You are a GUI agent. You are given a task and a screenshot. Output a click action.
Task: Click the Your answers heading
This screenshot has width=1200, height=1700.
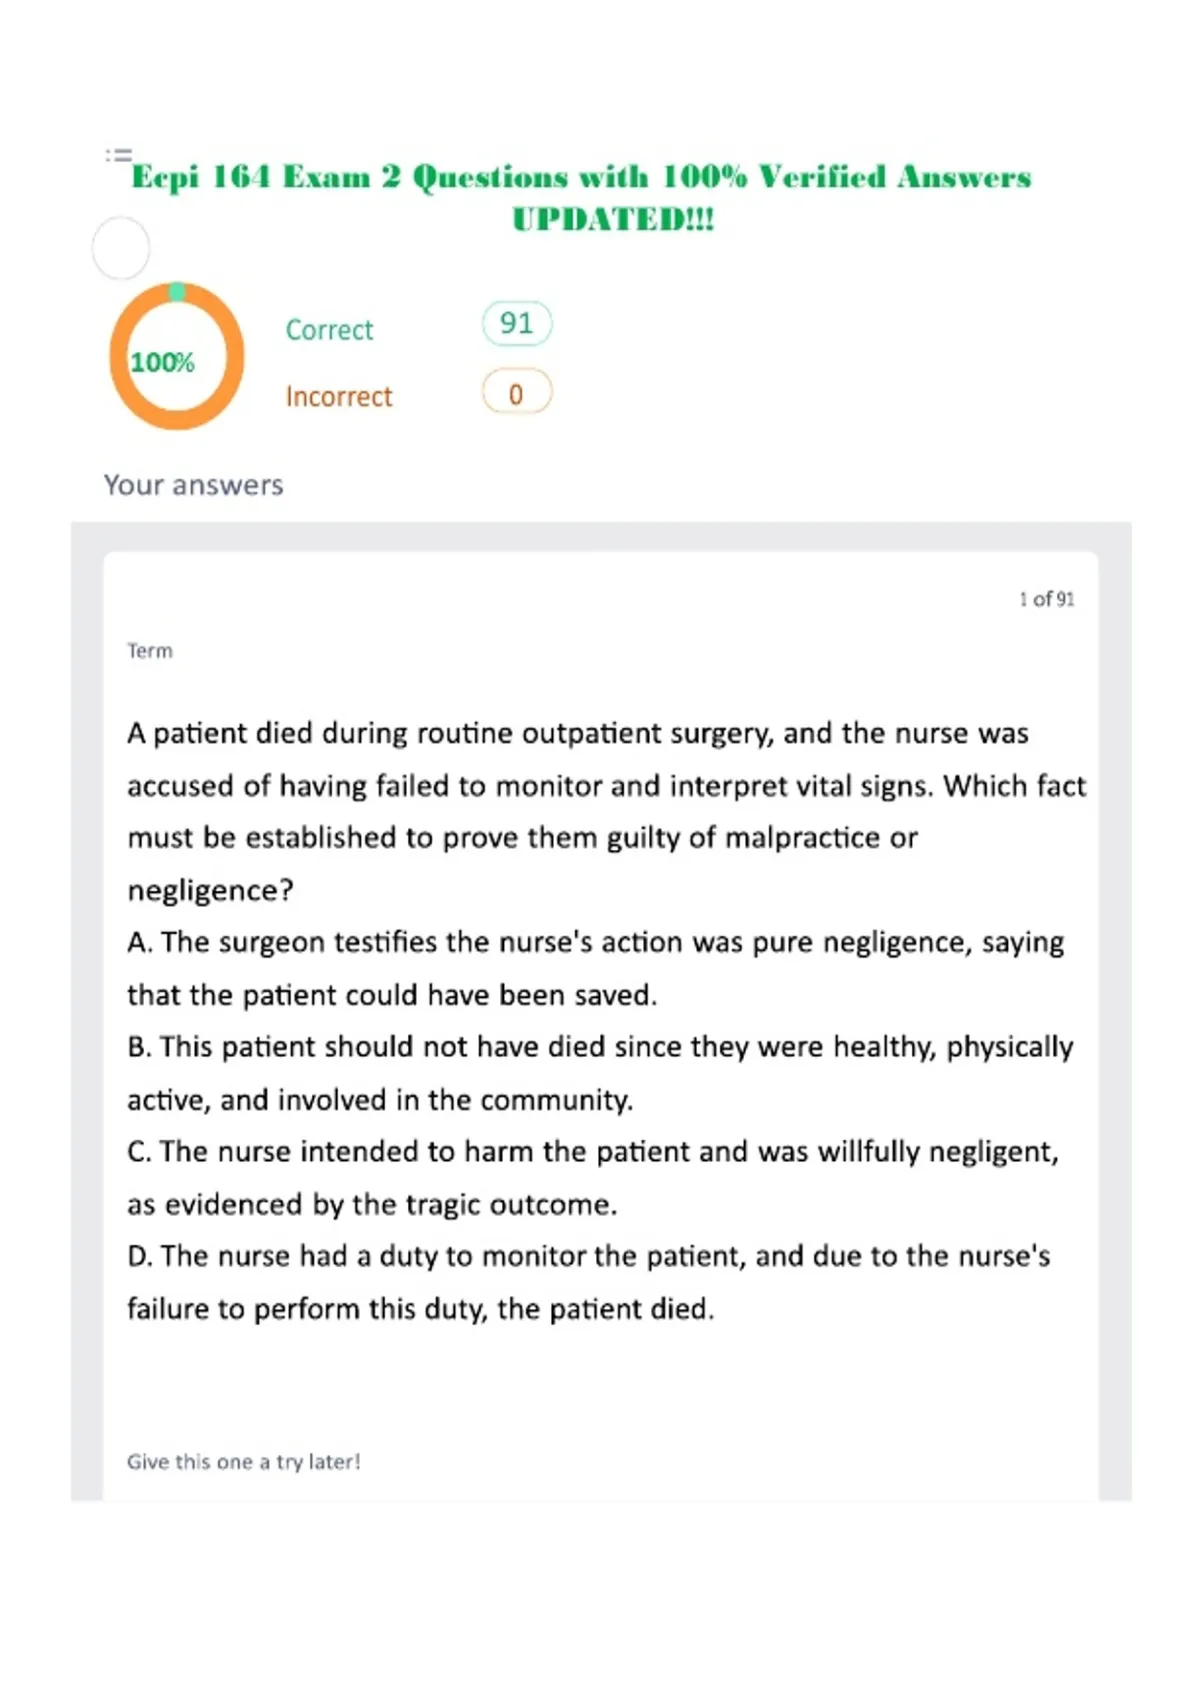[x=194, y=485]
